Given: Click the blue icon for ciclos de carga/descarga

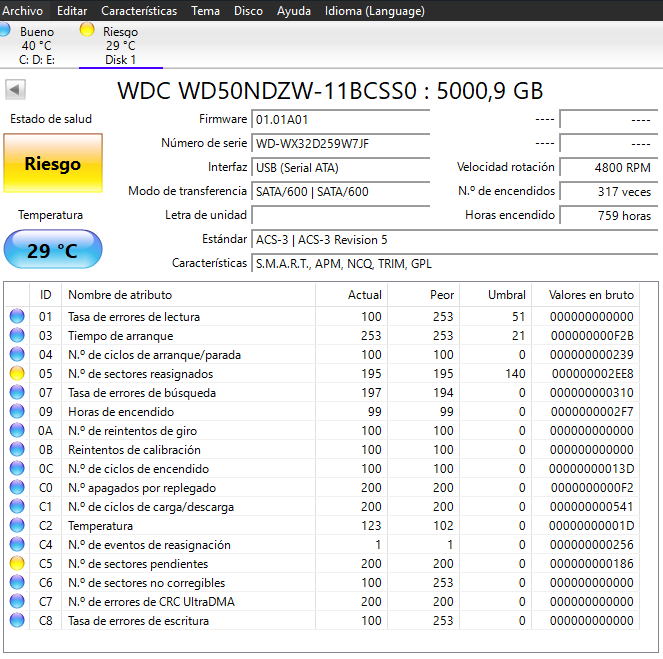Looking at the screenshot, I should [17, 506].
